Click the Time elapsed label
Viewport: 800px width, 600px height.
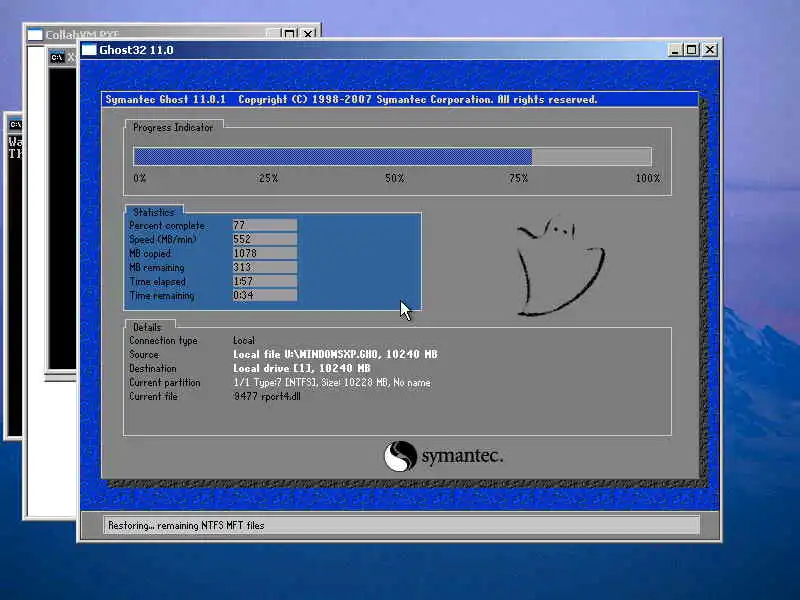pos(158,282)
